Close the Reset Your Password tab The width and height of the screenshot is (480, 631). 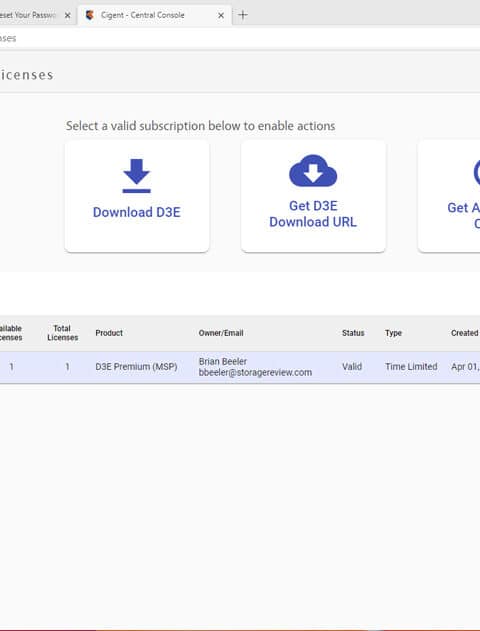(68, 15)
